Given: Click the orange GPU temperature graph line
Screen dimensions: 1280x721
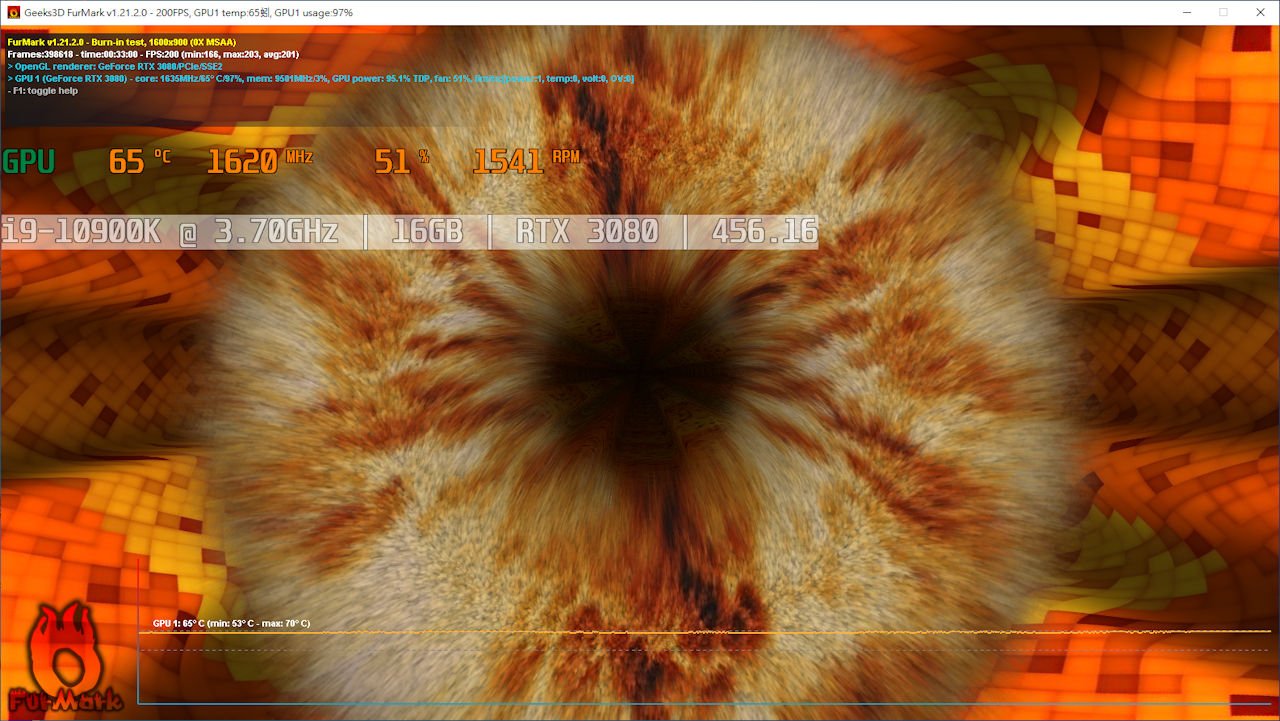Looking at the screenshot, I should pos(705,632).
